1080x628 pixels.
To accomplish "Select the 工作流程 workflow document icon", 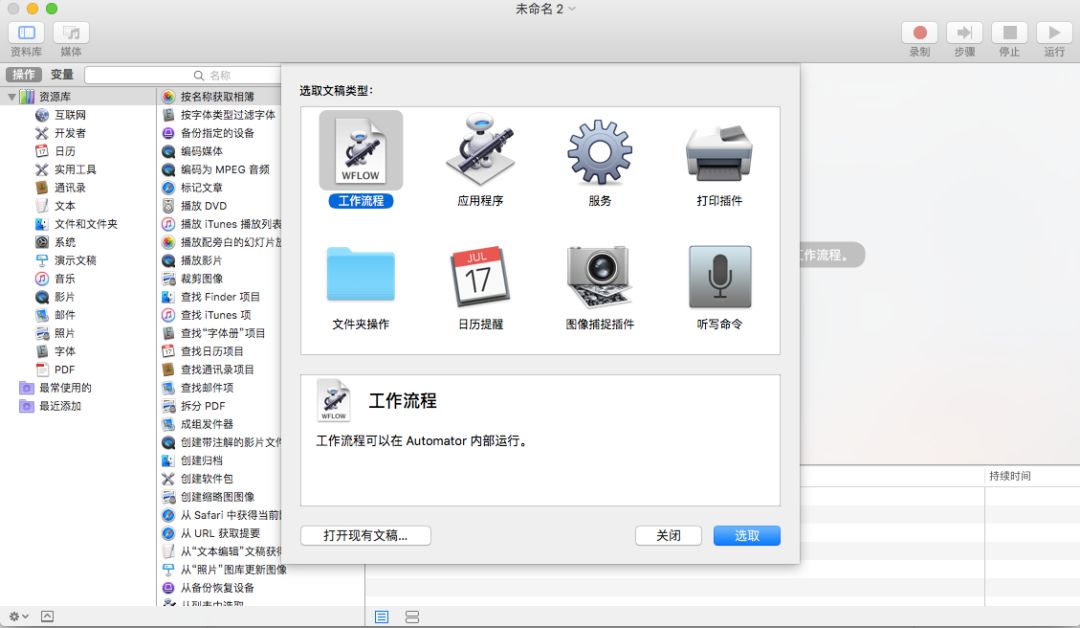I will 360,151.
